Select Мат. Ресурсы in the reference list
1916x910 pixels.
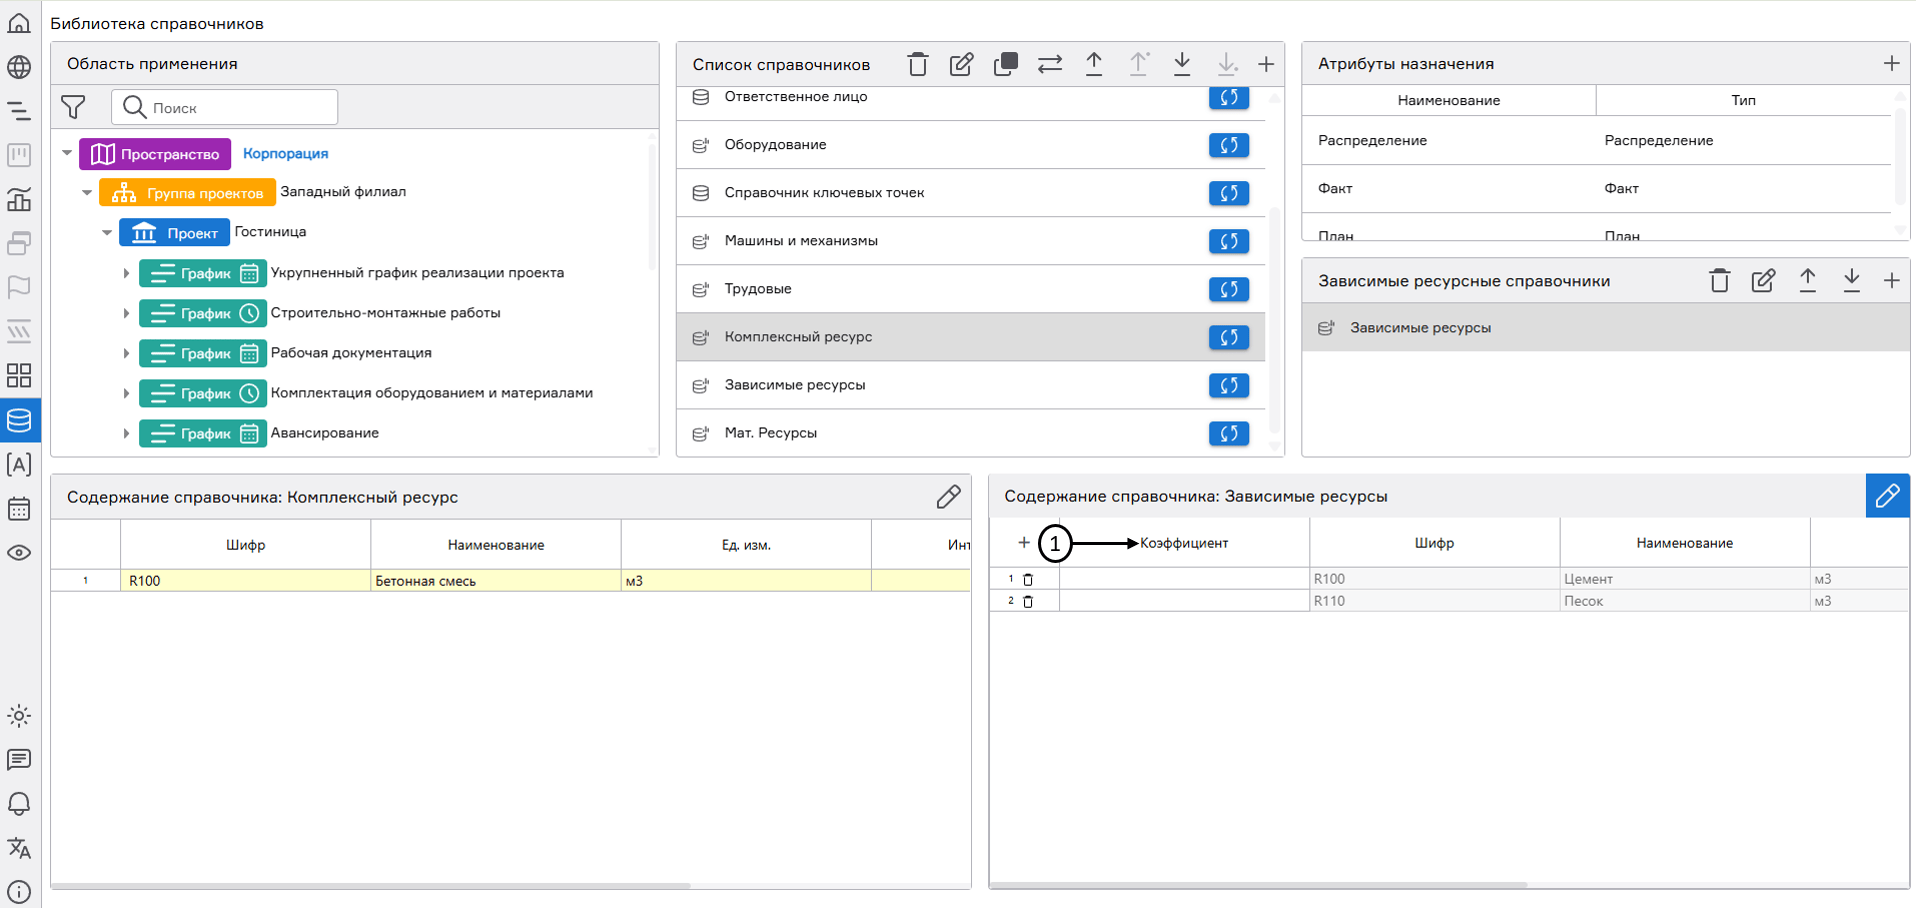[x=770, y=433]
